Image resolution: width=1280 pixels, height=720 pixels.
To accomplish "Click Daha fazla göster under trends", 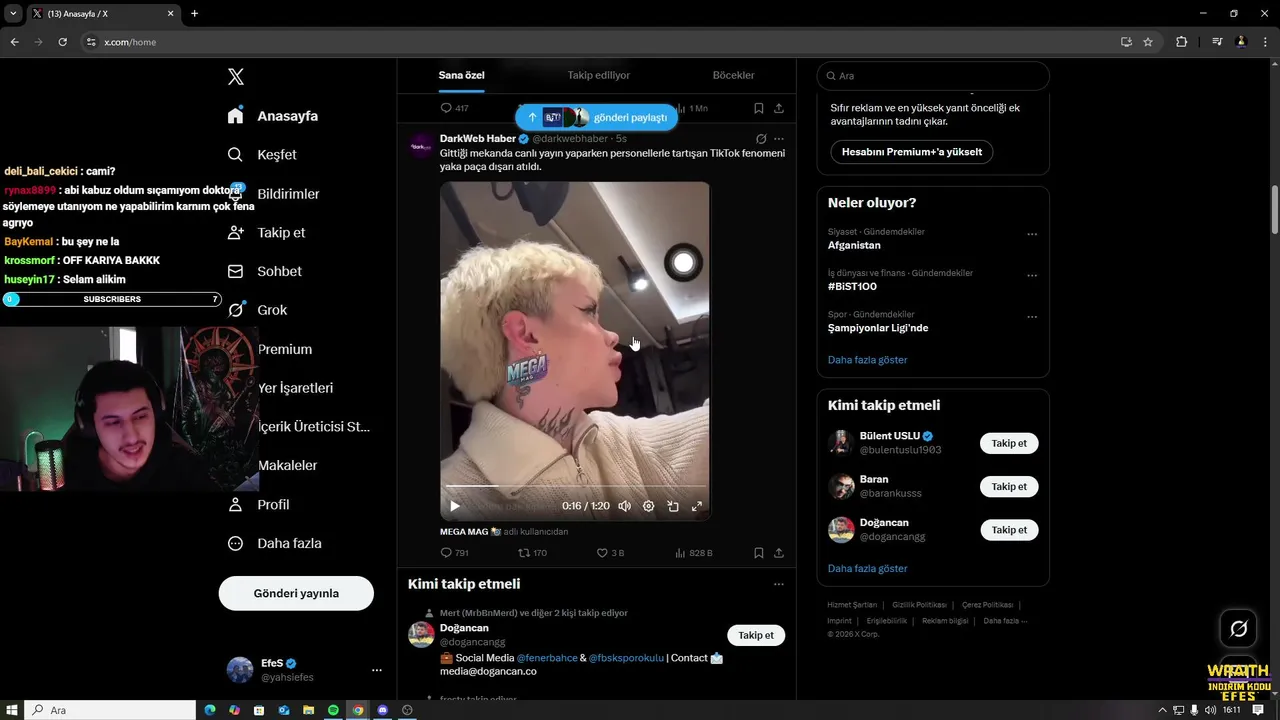I will tap(867, 360).
